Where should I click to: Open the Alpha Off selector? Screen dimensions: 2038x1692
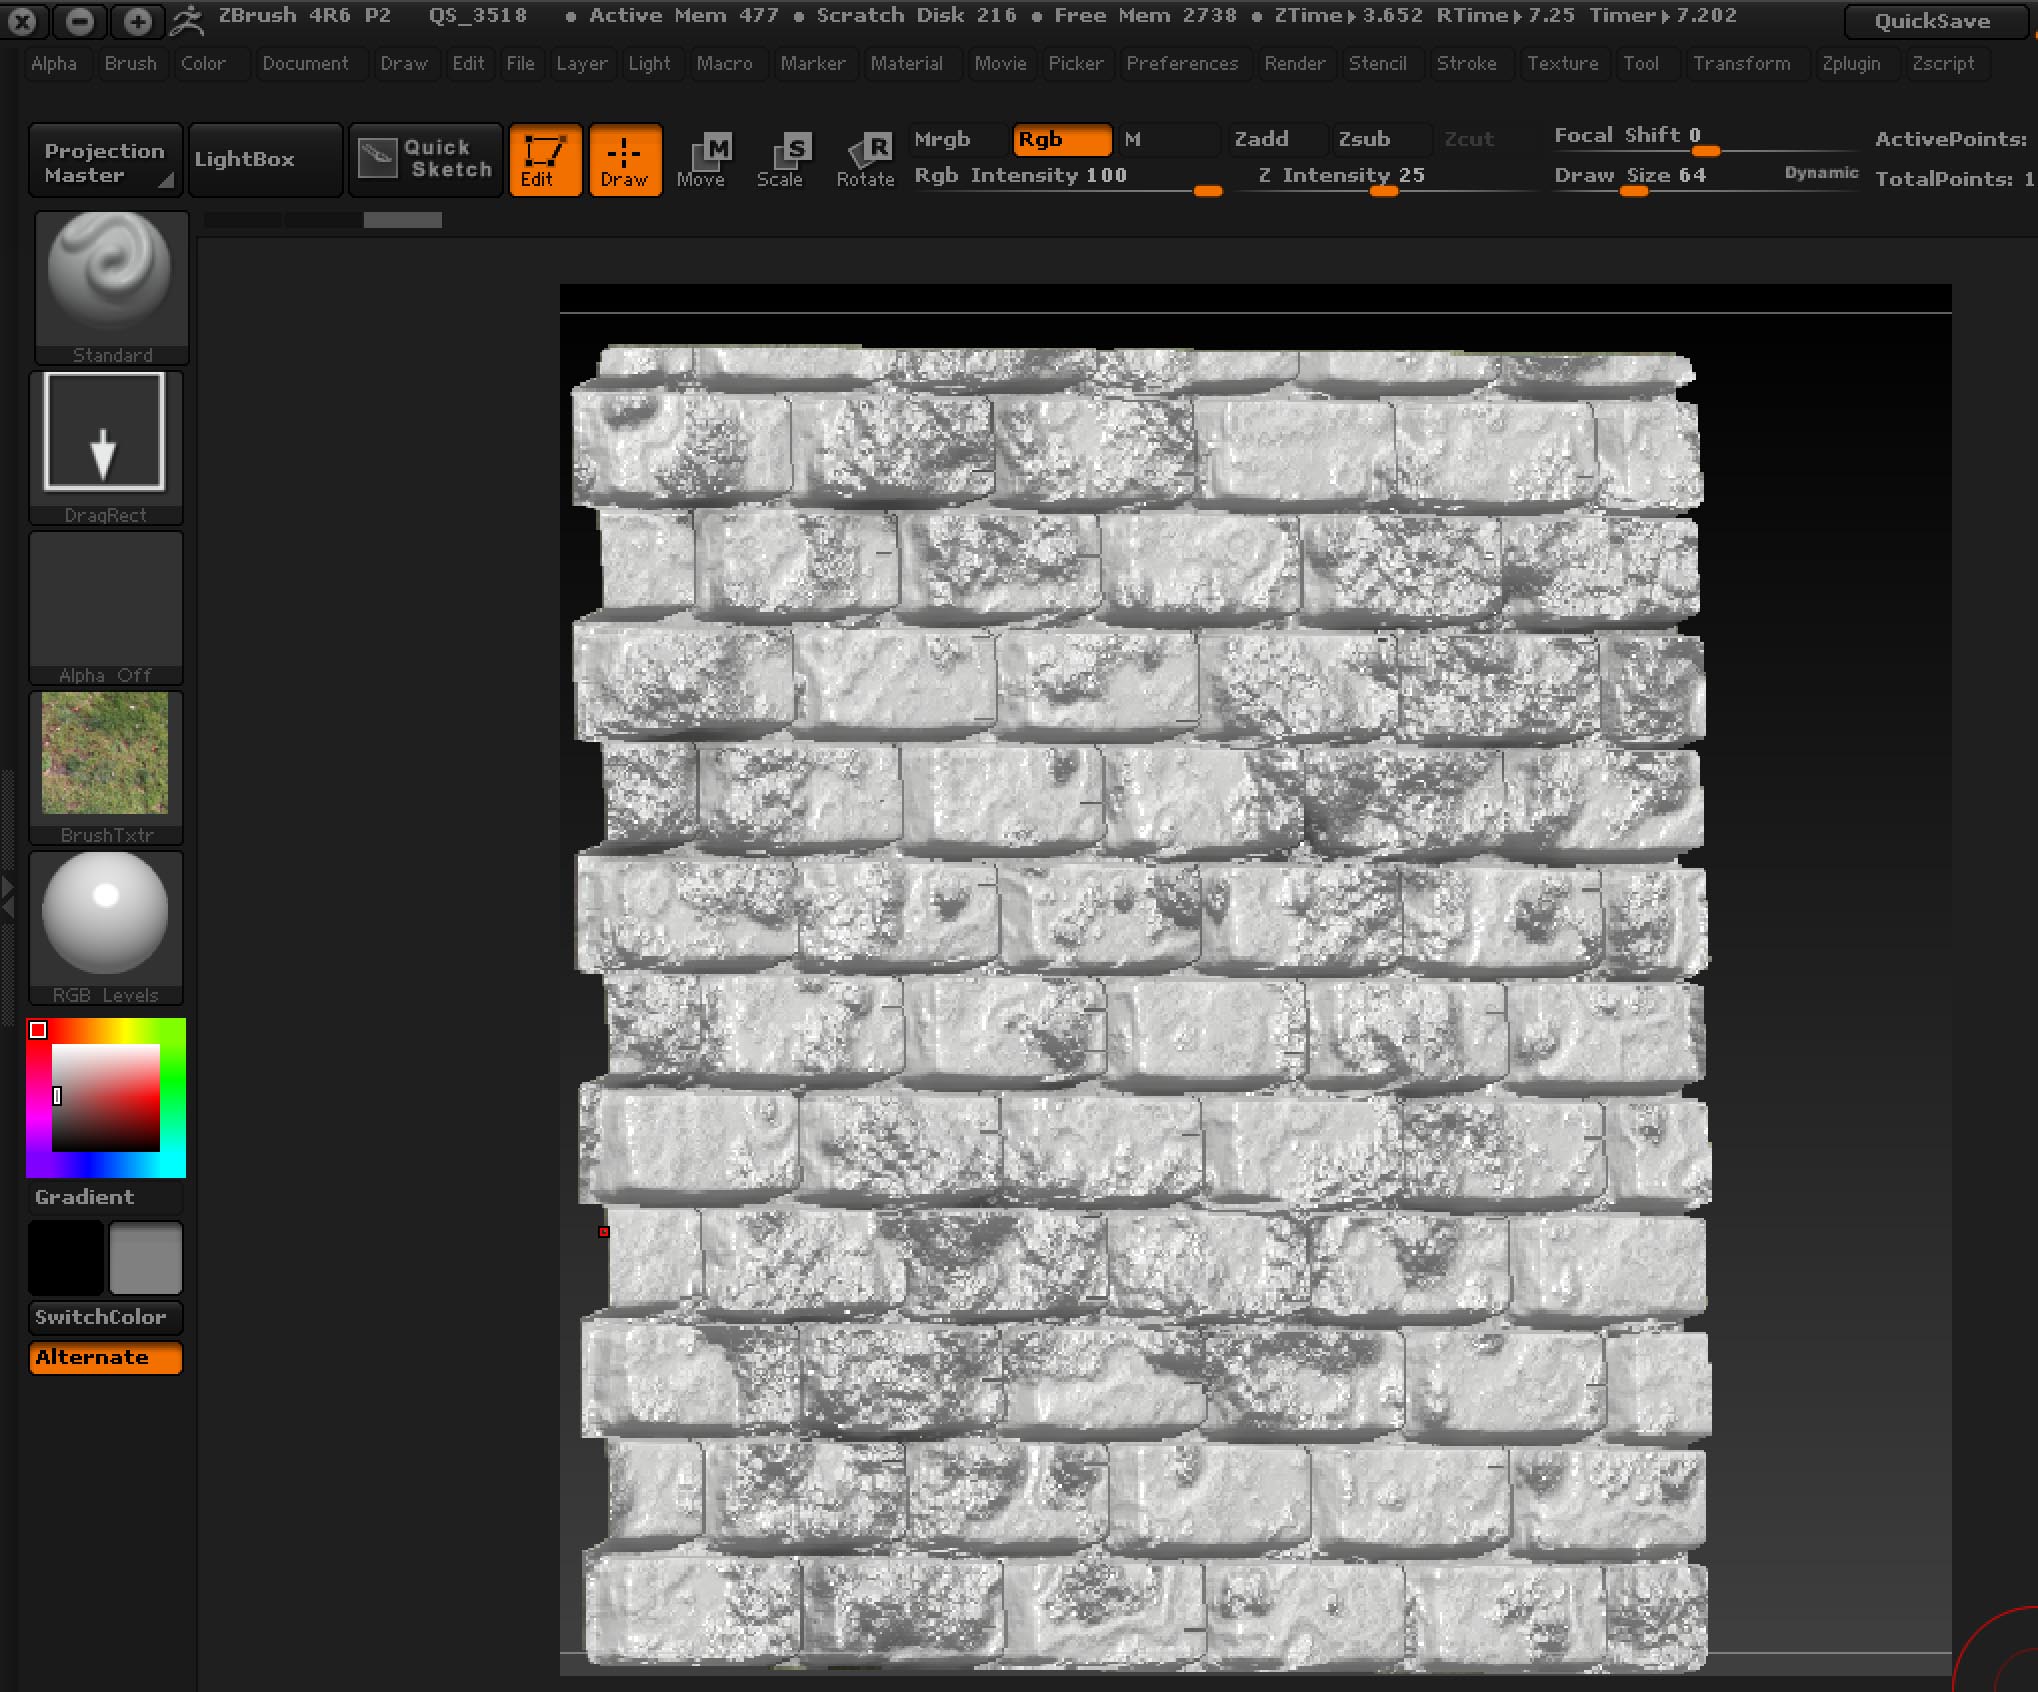click(106, 605)
